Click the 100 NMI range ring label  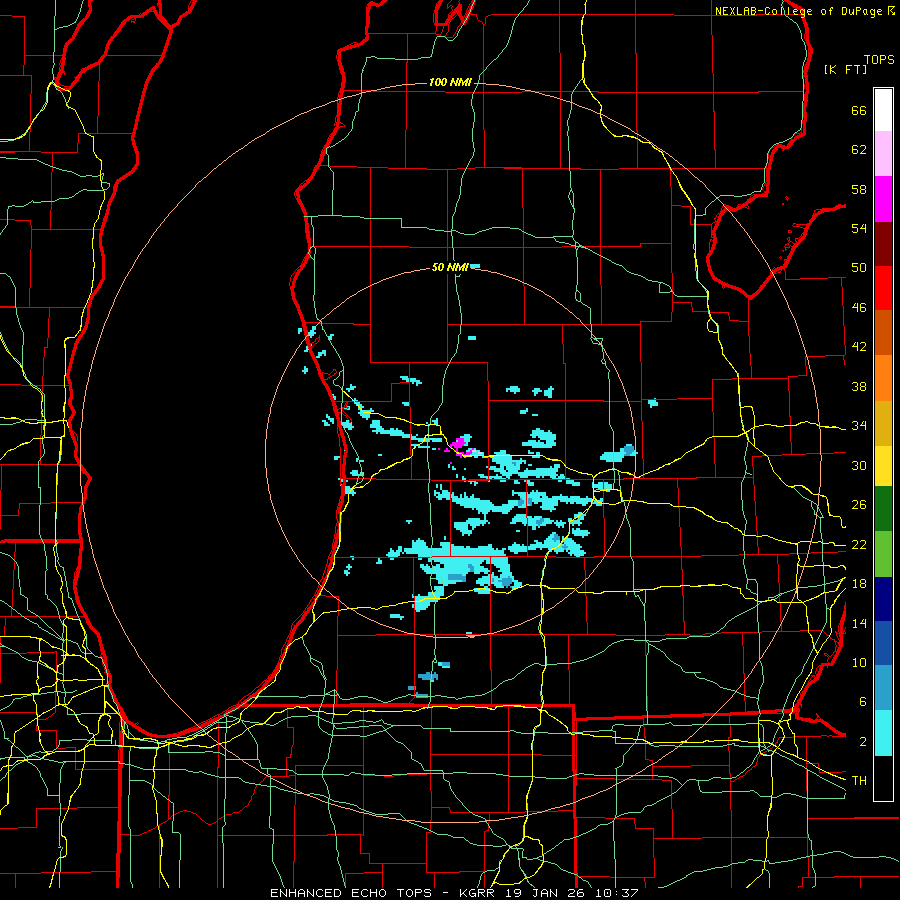click(450, 83)
